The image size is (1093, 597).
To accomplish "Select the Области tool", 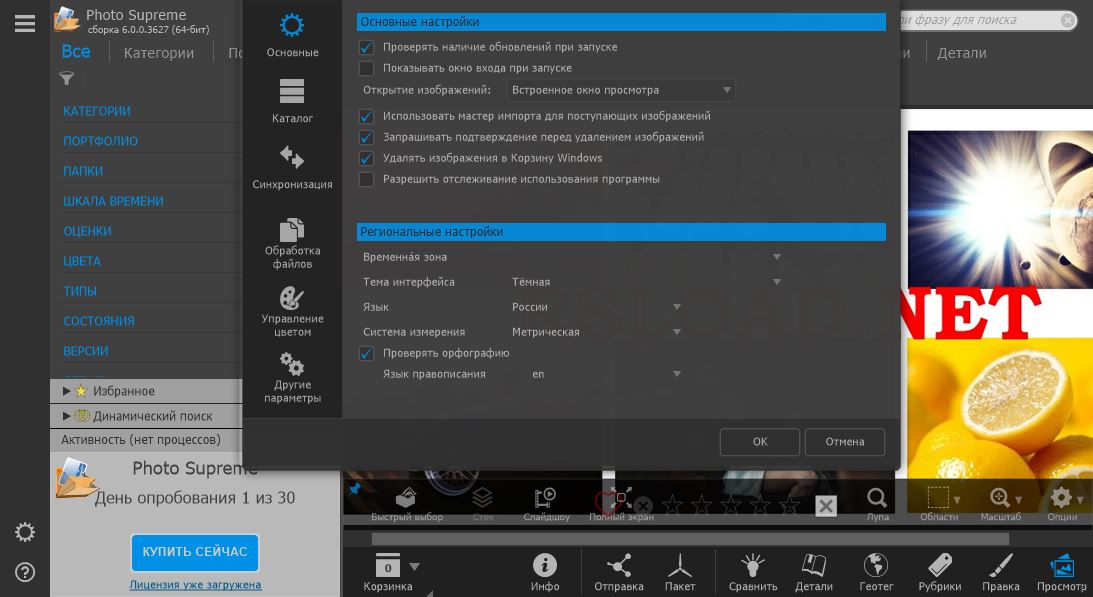I will (938, 504).
